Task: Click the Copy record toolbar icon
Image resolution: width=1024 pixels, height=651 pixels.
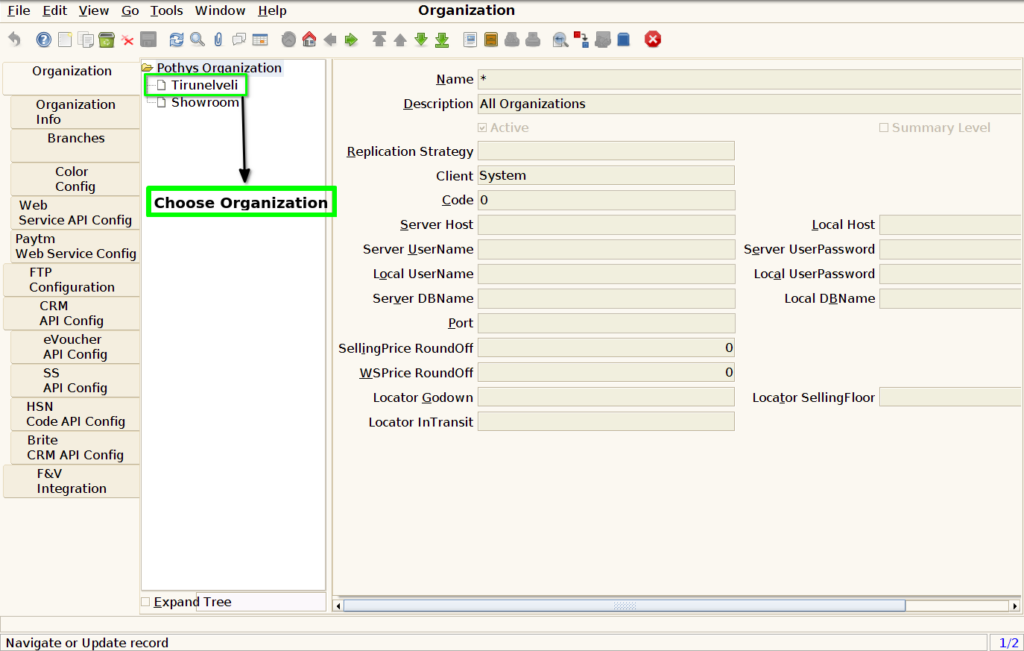Action: pos(86,40)
